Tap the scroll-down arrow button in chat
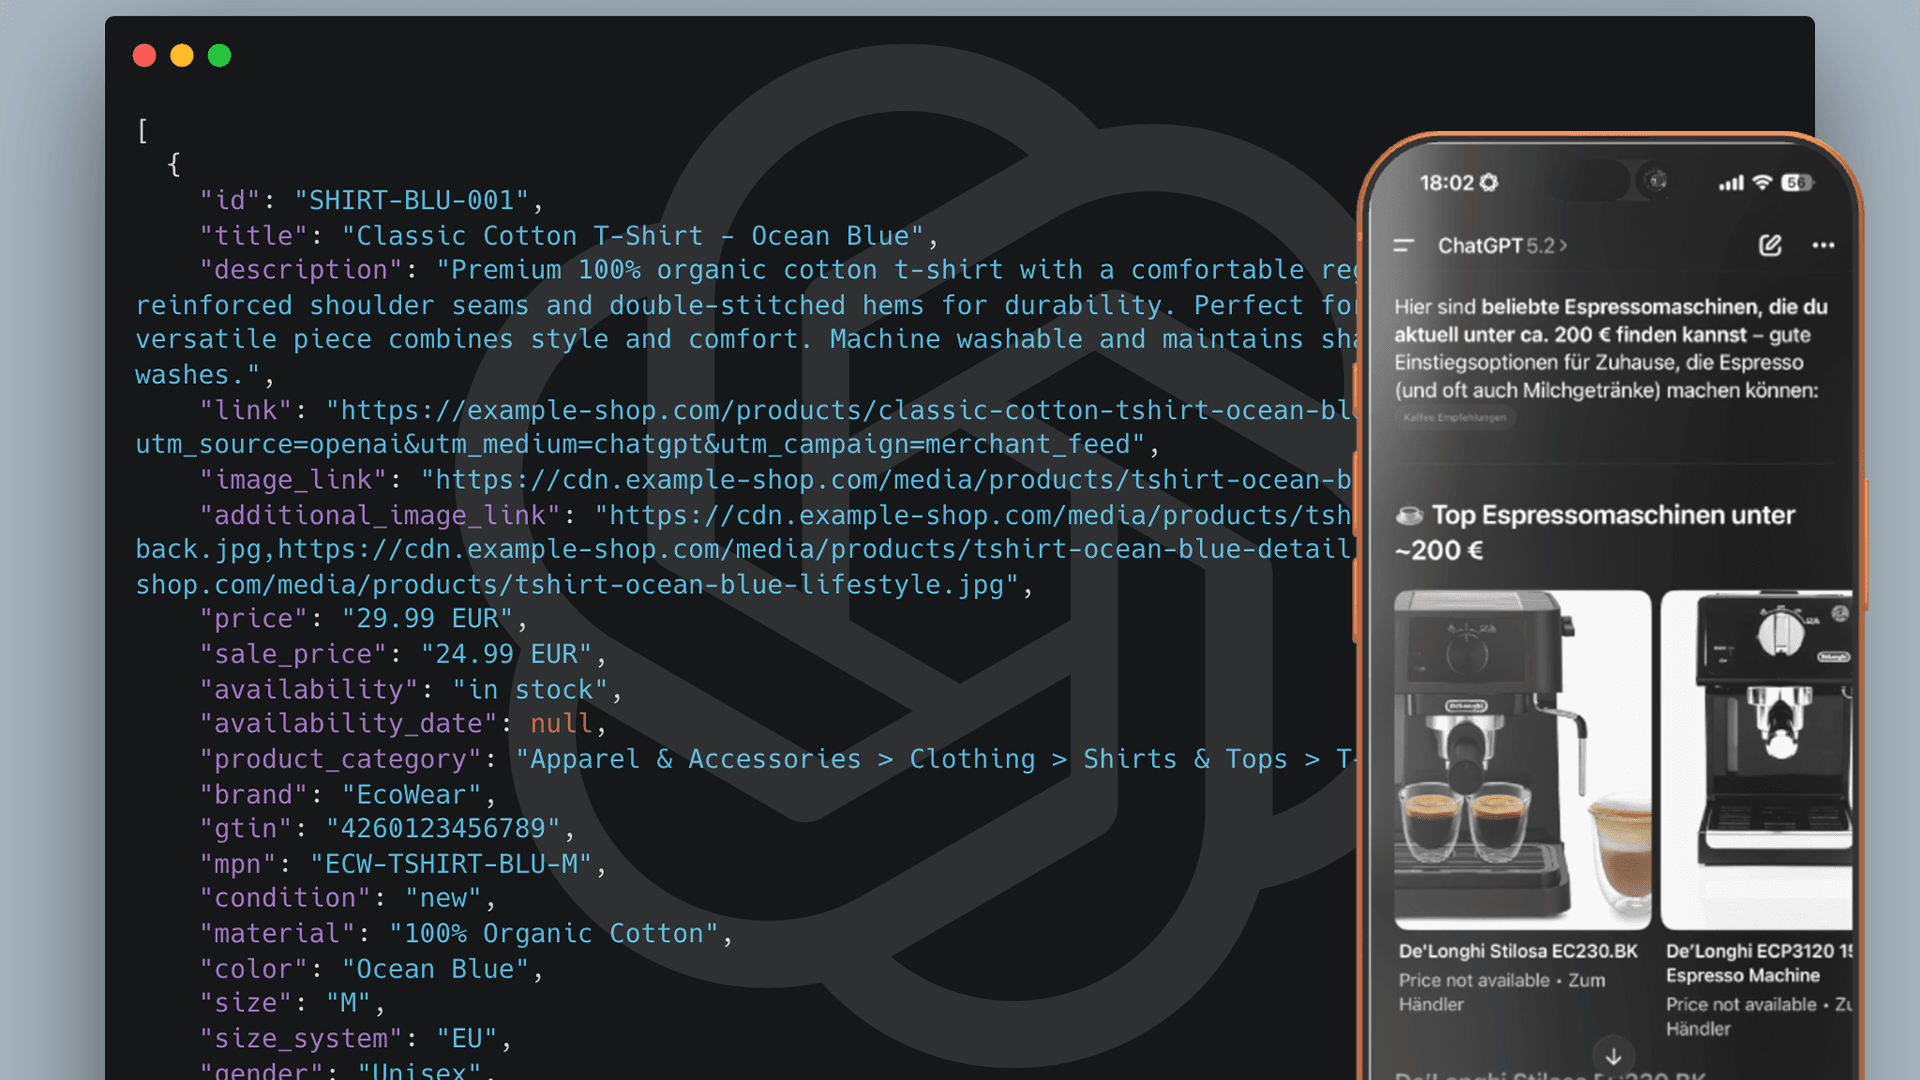Image resolution: width=1920 pixels, height=1080 pixels. [1613, 1057]
